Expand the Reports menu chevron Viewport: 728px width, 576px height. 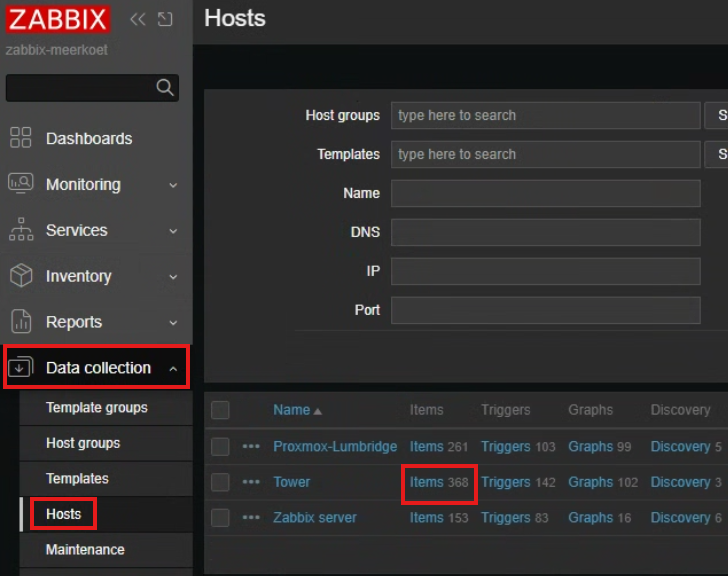pyautogui.click(x=173, y=323)
